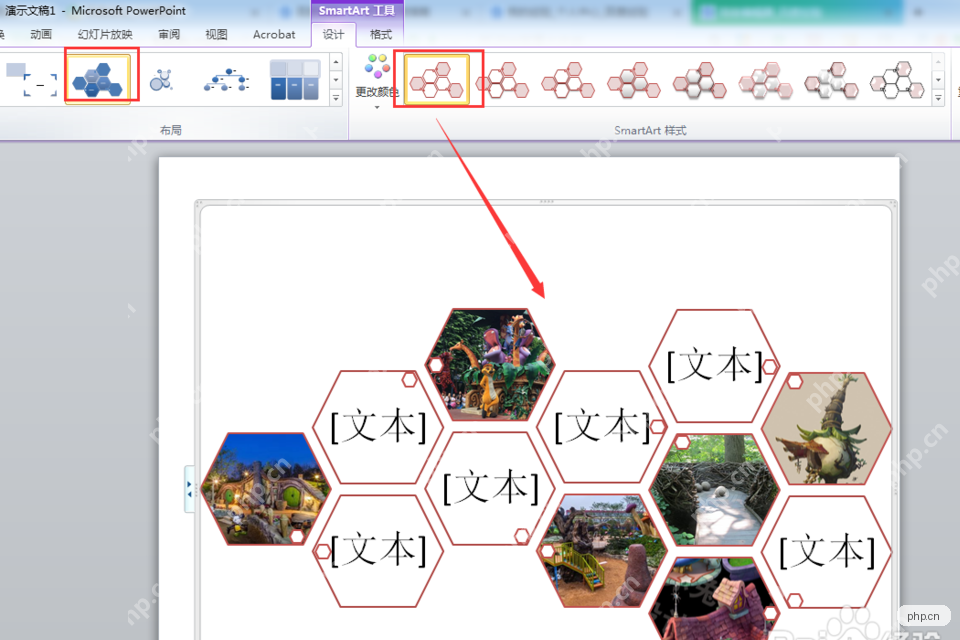Open the Animations tab
Screen dimensions: 960x640
pyautogui.click(x=41, y=34)
